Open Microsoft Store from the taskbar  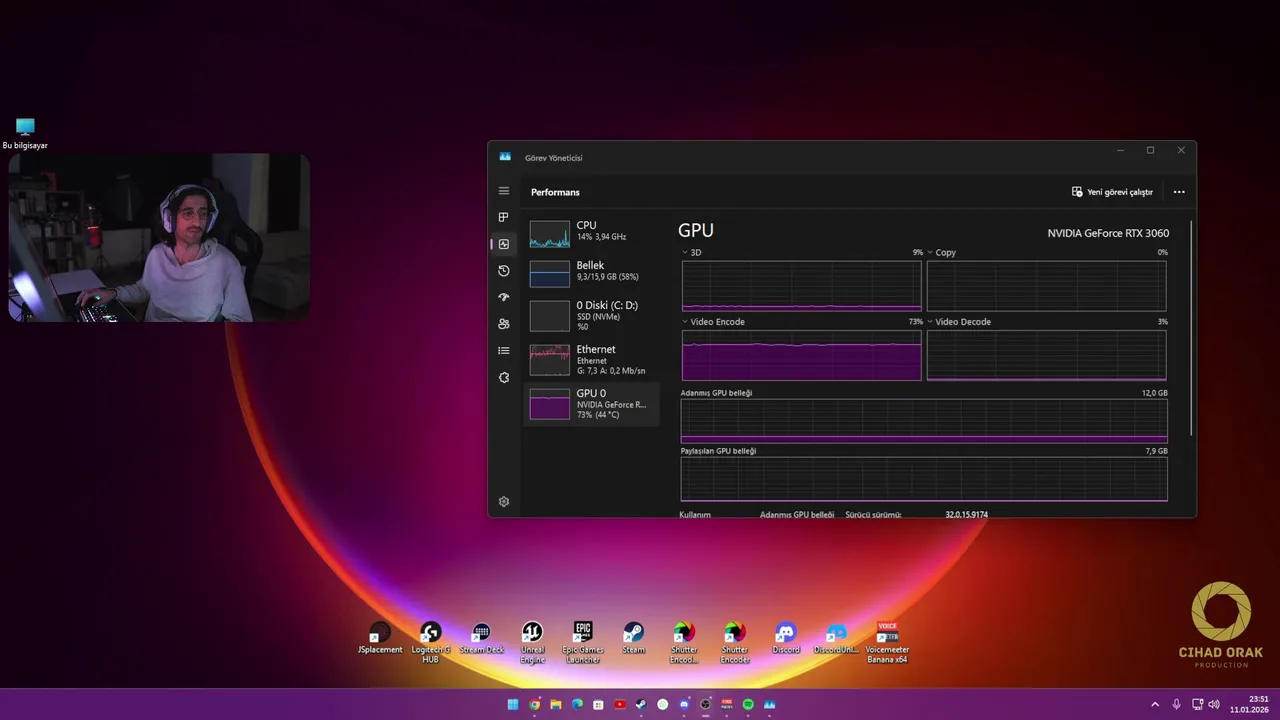tap(598, 704)
